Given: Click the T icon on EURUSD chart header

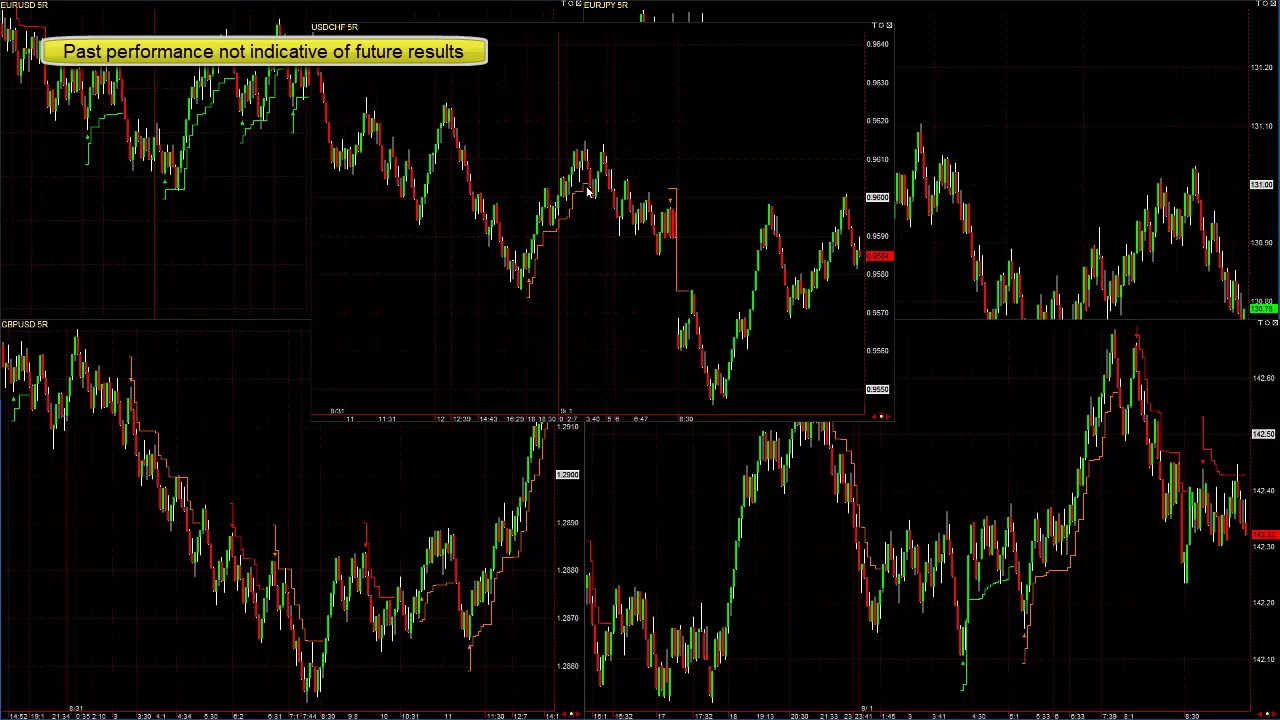Looking at the screenshot, I should (x=564, y=3).
